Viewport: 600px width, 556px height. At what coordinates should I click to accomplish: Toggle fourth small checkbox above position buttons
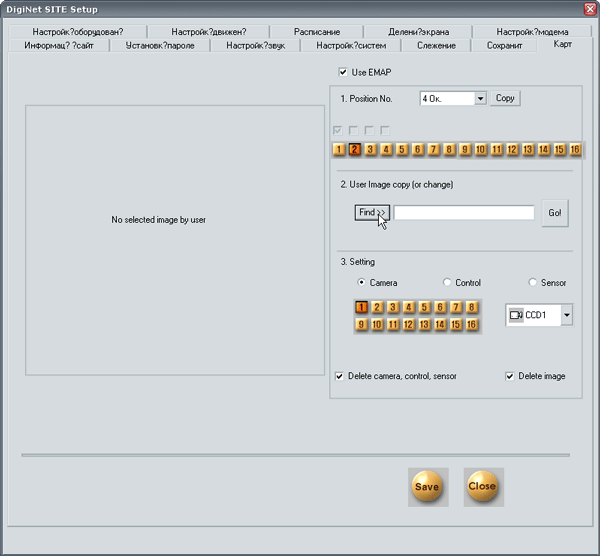point(385,131)
